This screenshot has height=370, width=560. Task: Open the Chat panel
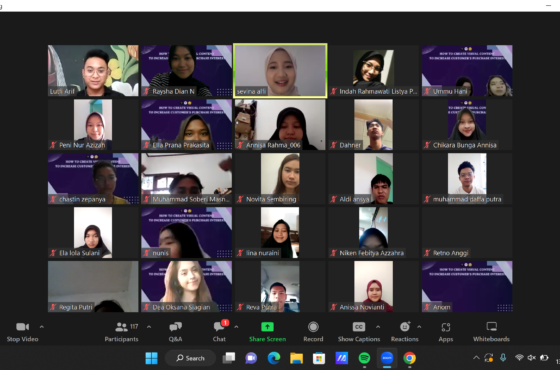coord(219,332)
